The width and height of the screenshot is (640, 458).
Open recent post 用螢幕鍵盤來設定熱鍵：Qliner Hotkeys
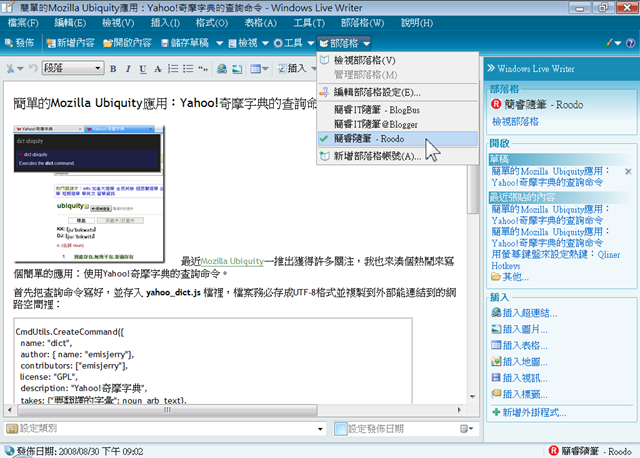tap(556, 260)
